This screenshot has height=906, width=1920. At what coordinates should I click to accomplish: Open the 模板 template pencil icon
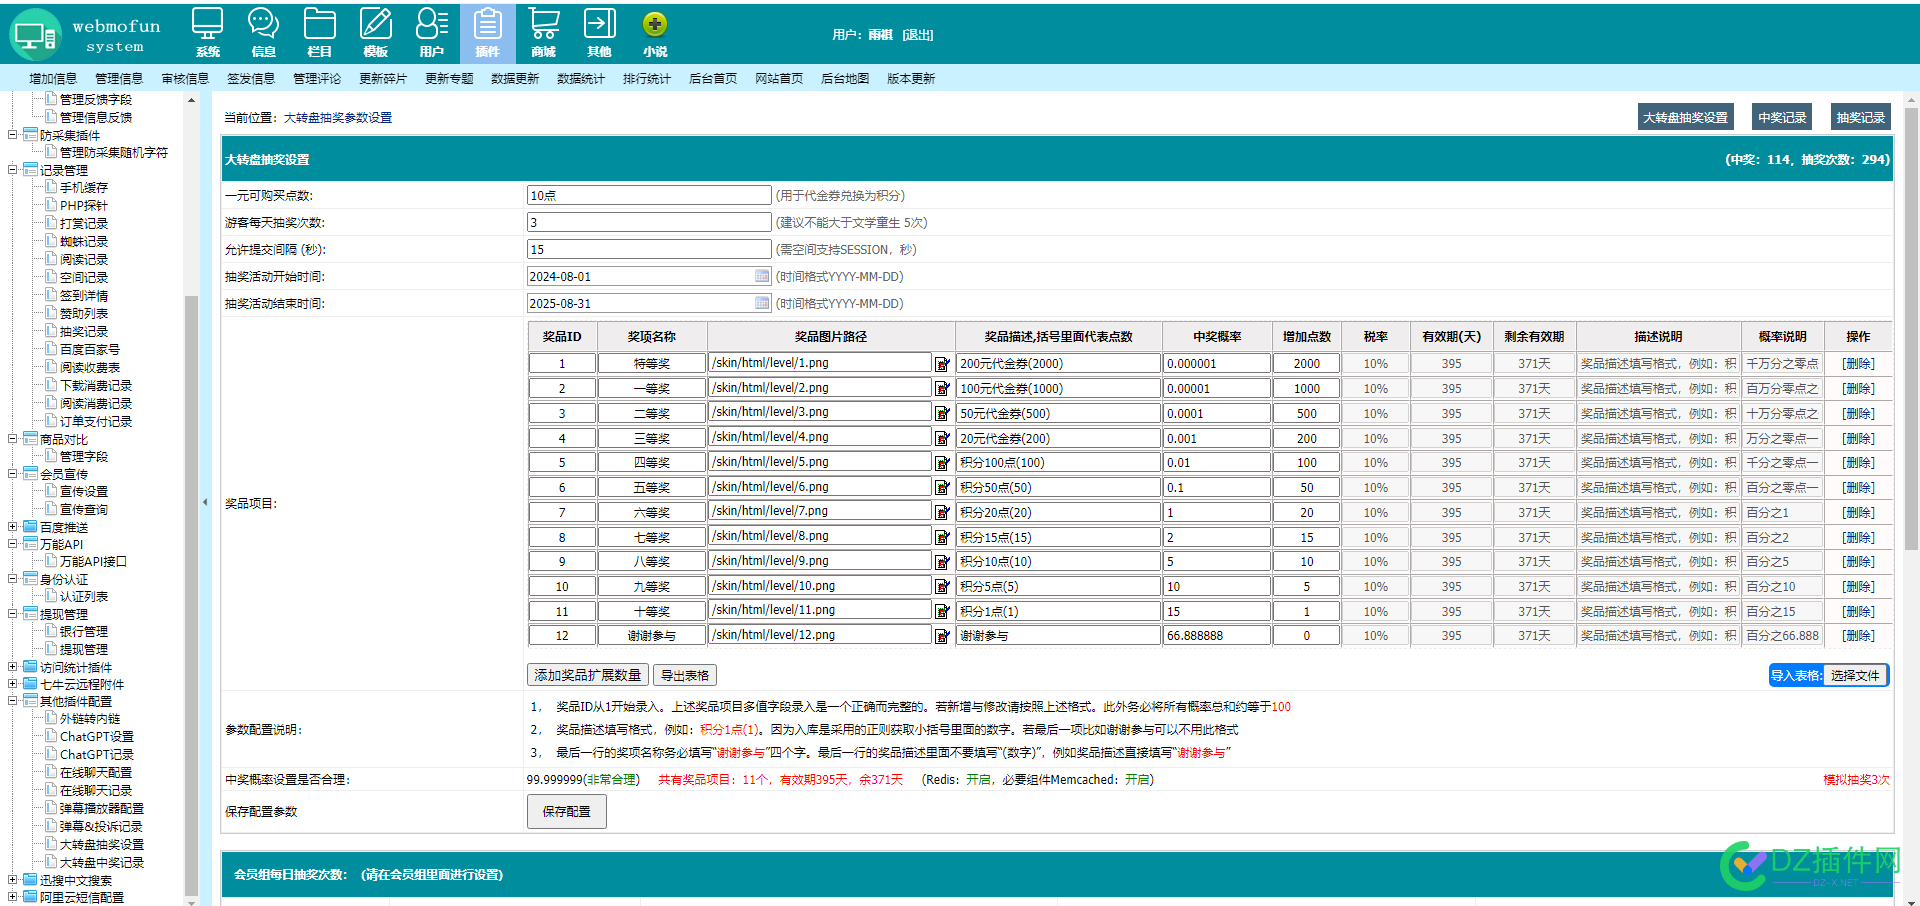[376, 33]
